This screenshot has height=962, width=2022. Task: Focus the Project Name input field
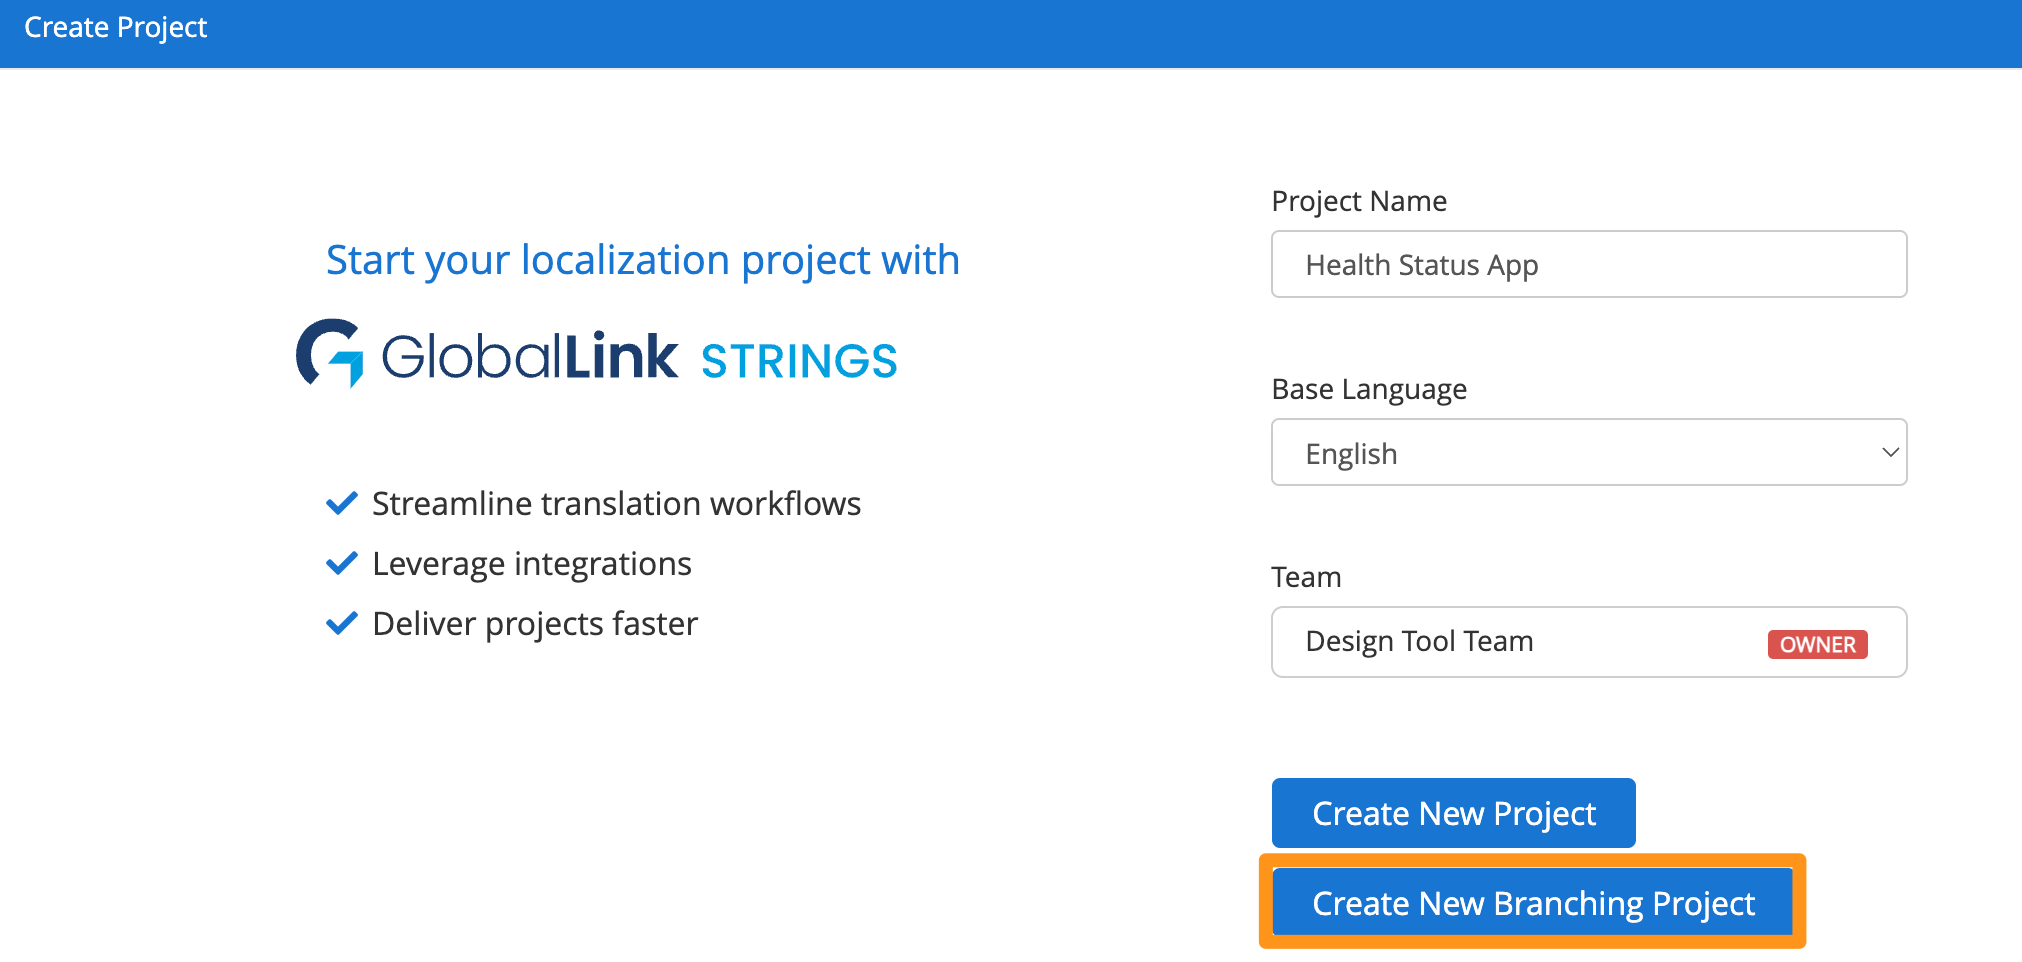point(1588,265)
